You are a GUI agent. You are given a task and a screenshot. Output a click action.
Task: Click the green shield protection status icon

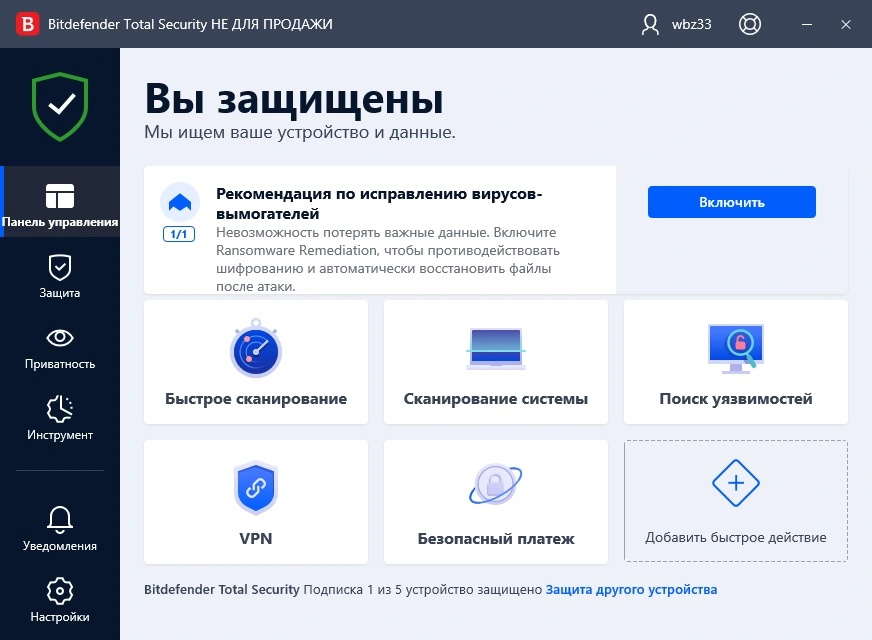[x=60, y=106]
